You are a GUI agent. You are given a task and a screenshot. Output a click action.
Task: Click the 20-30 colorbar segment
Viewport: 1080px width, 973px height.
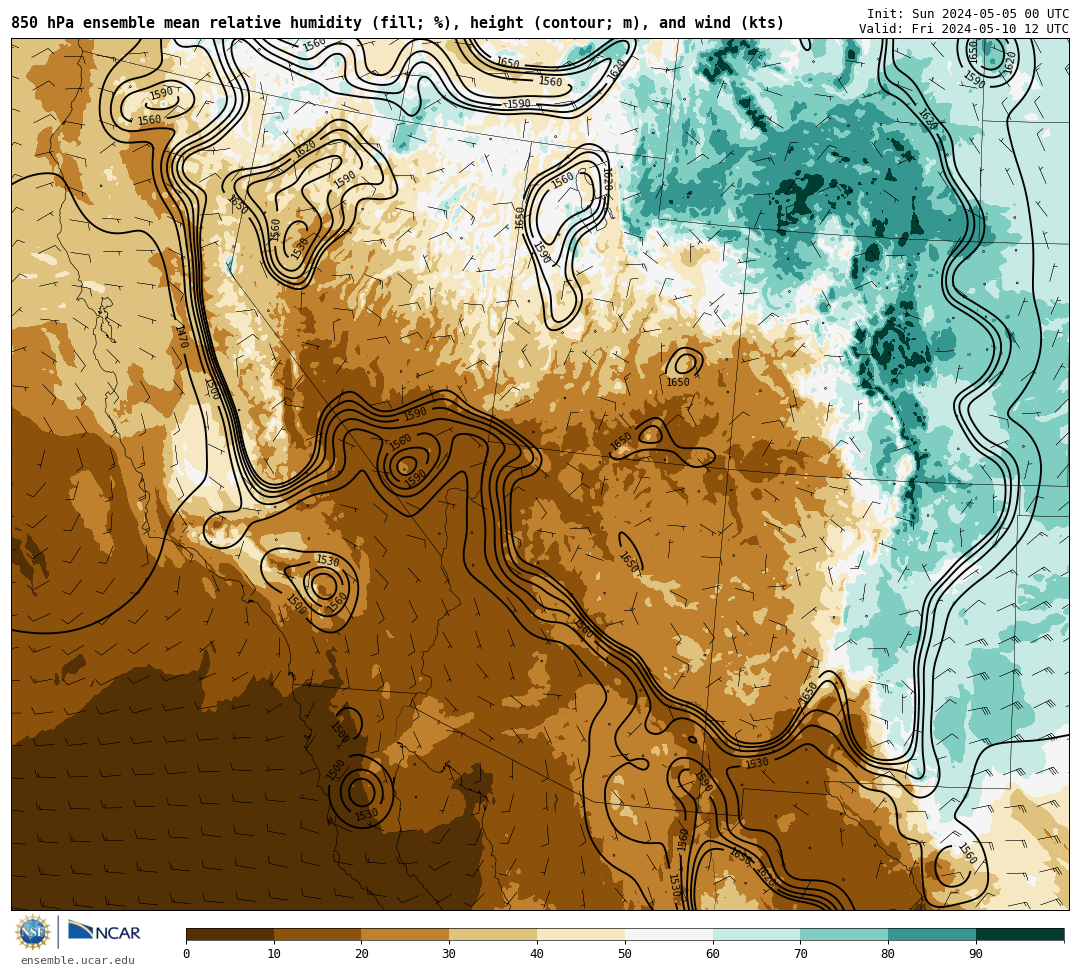pos(406,934)
